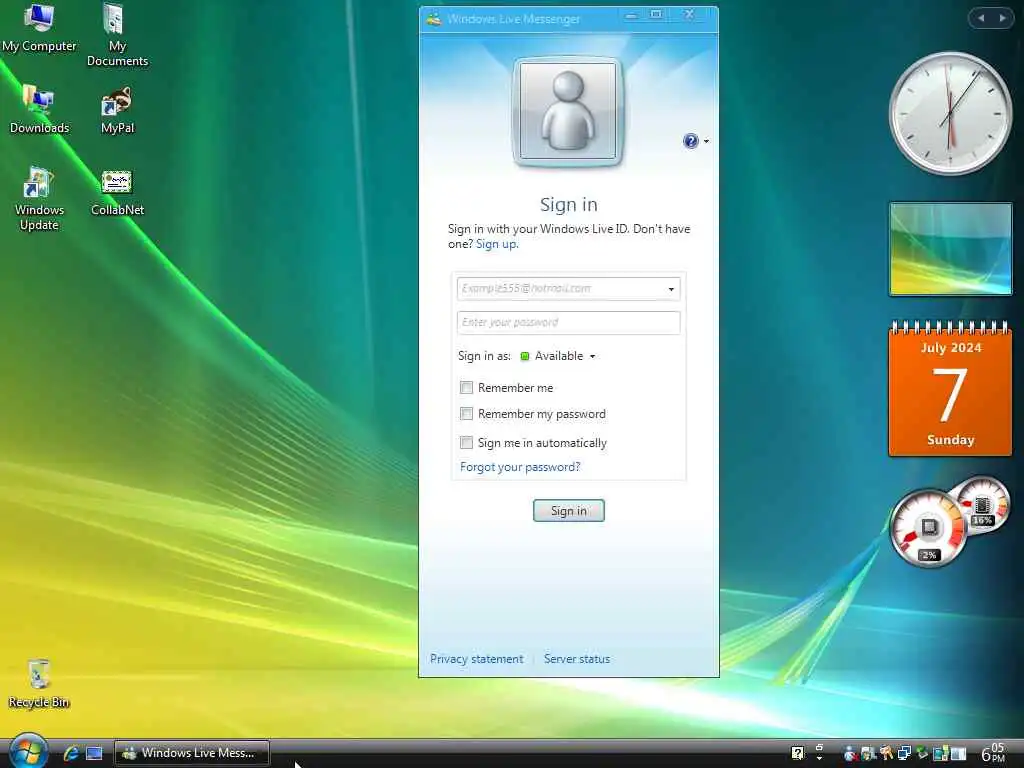
Task: Open the Server status link
Action: [577, 659]
